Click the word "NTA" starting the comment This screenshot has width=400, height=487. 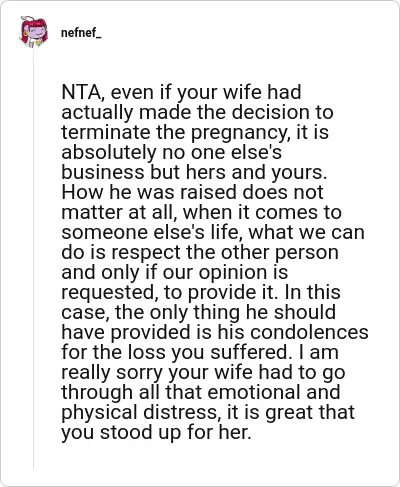click(81, 92)
